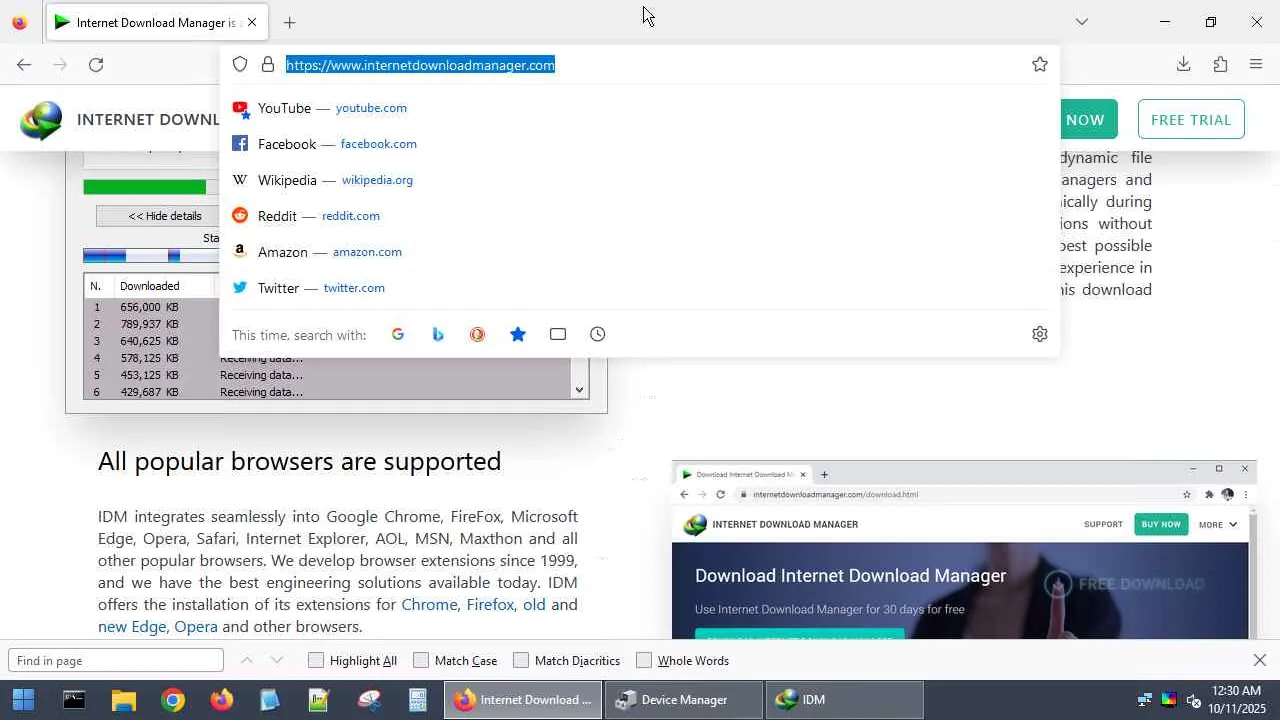Click the tracking protection shield icon
The image size is (1280, 720).
[240, 64]
